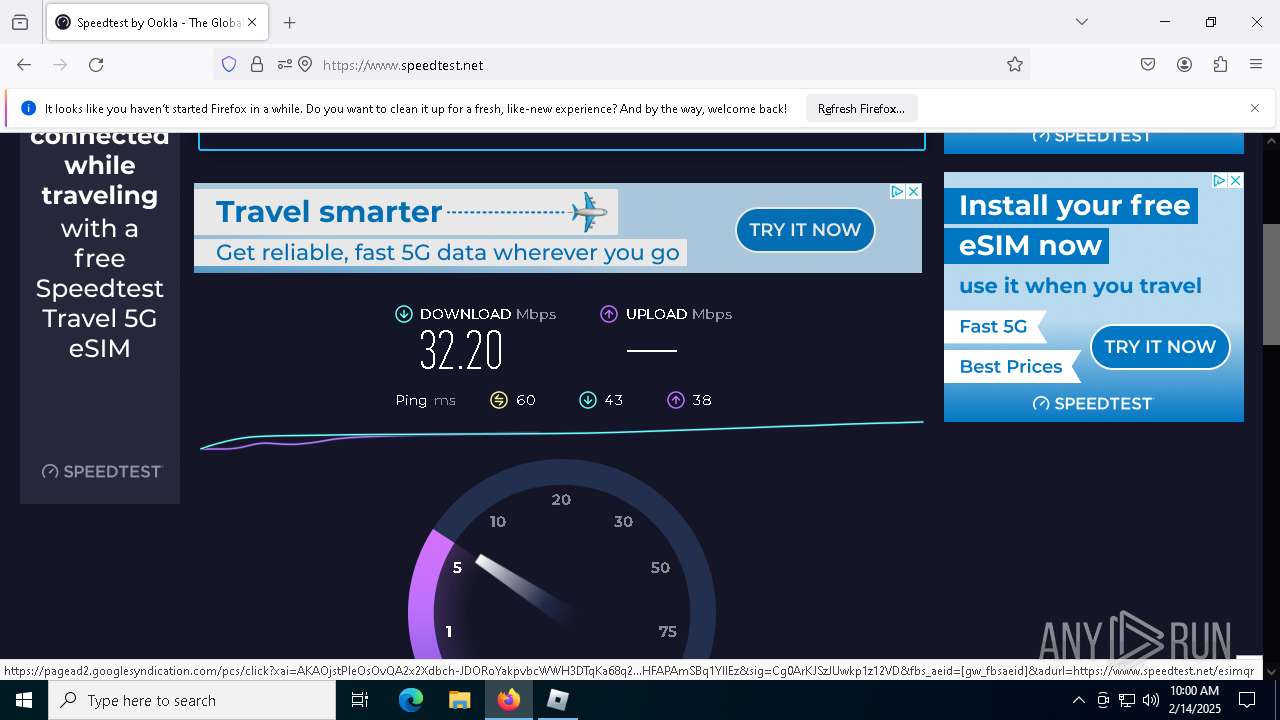Open the network status tray icon
The image size is (1280, 720).
point(1127,700)
